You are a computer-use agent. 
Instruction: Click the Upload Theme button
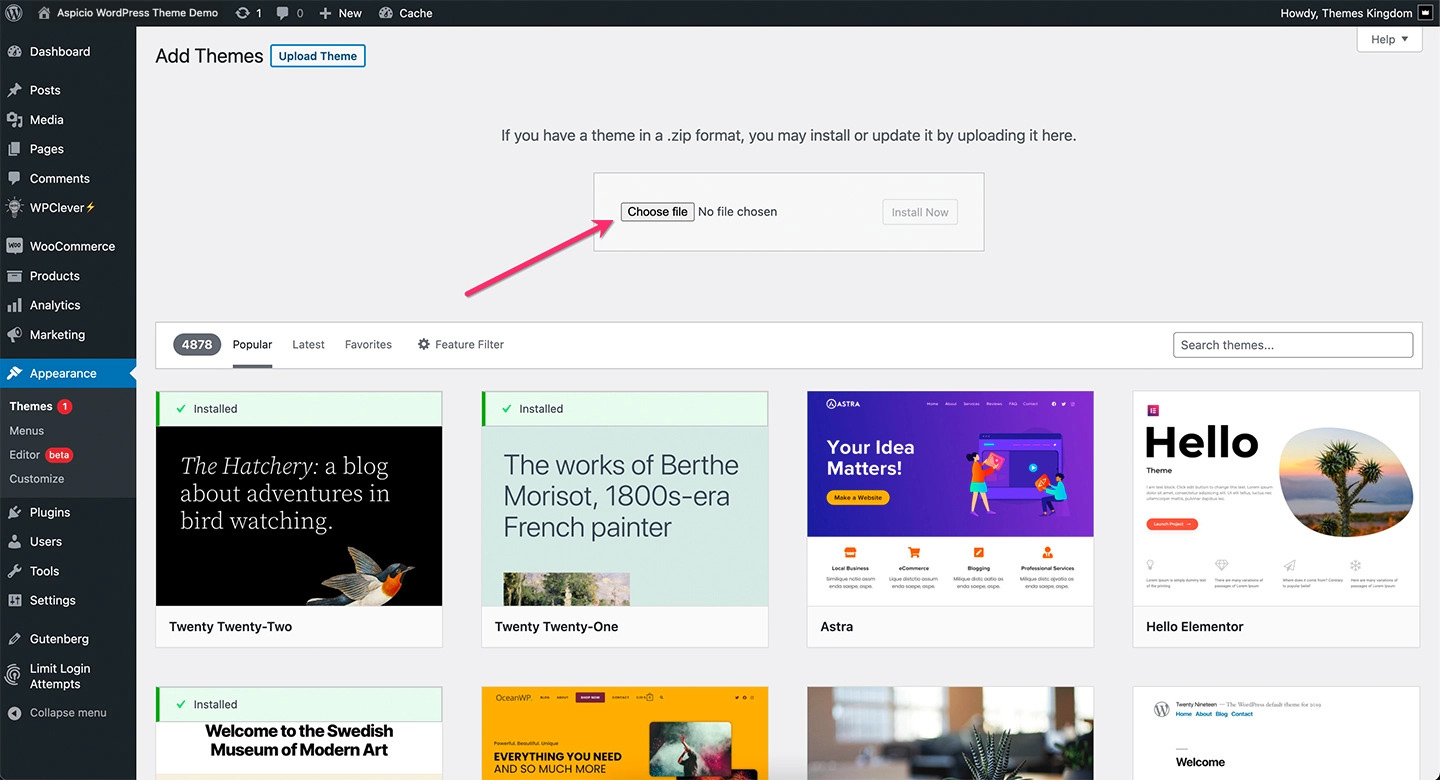click(317, 55)
